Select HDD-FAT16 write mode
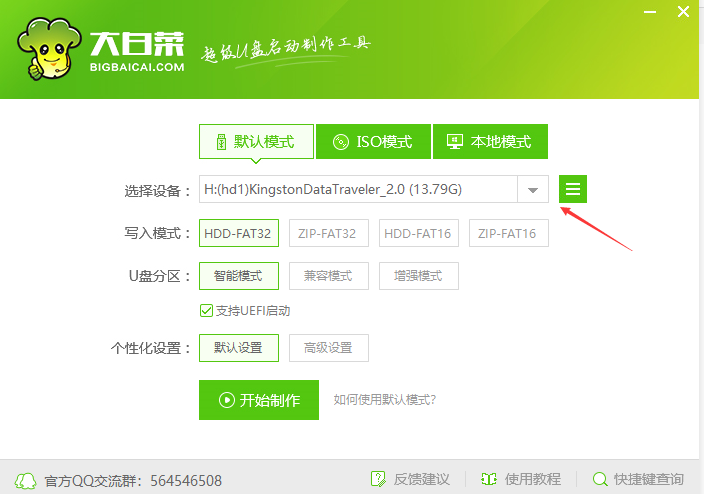This screenshot has width=704, height=494. 419,233
